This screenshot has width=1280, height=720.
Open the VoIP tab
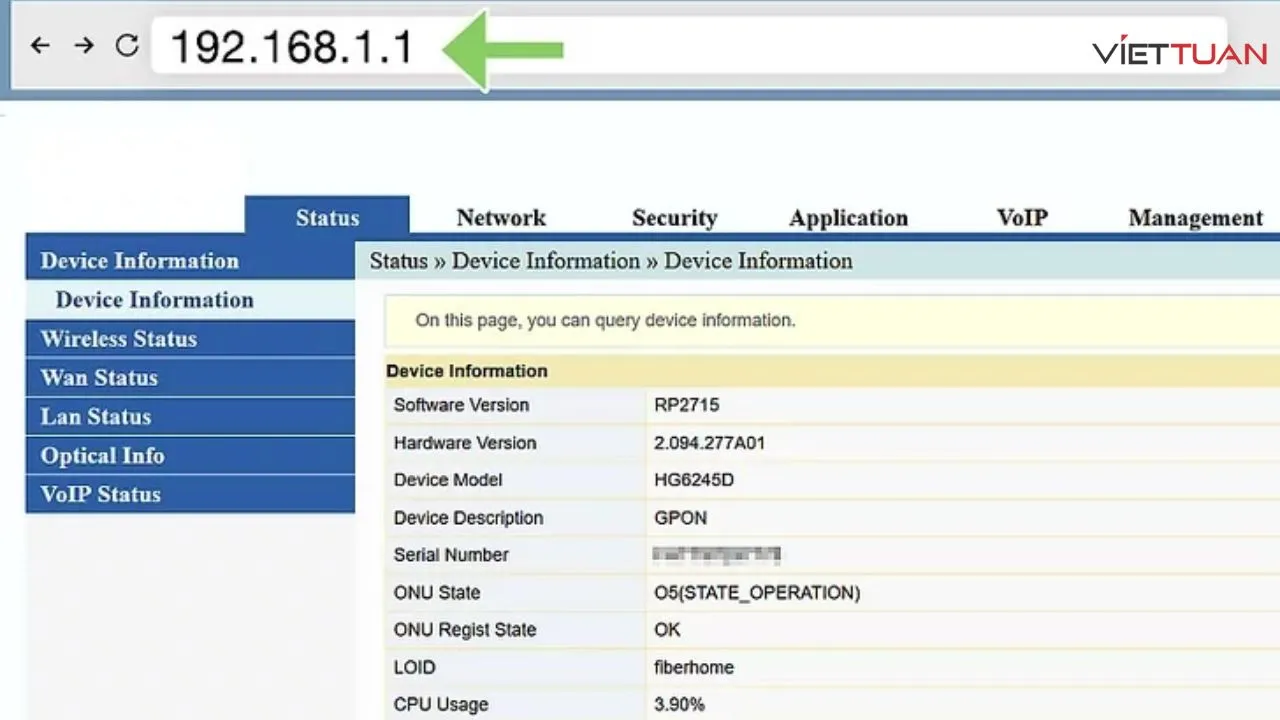[1021, 218]
